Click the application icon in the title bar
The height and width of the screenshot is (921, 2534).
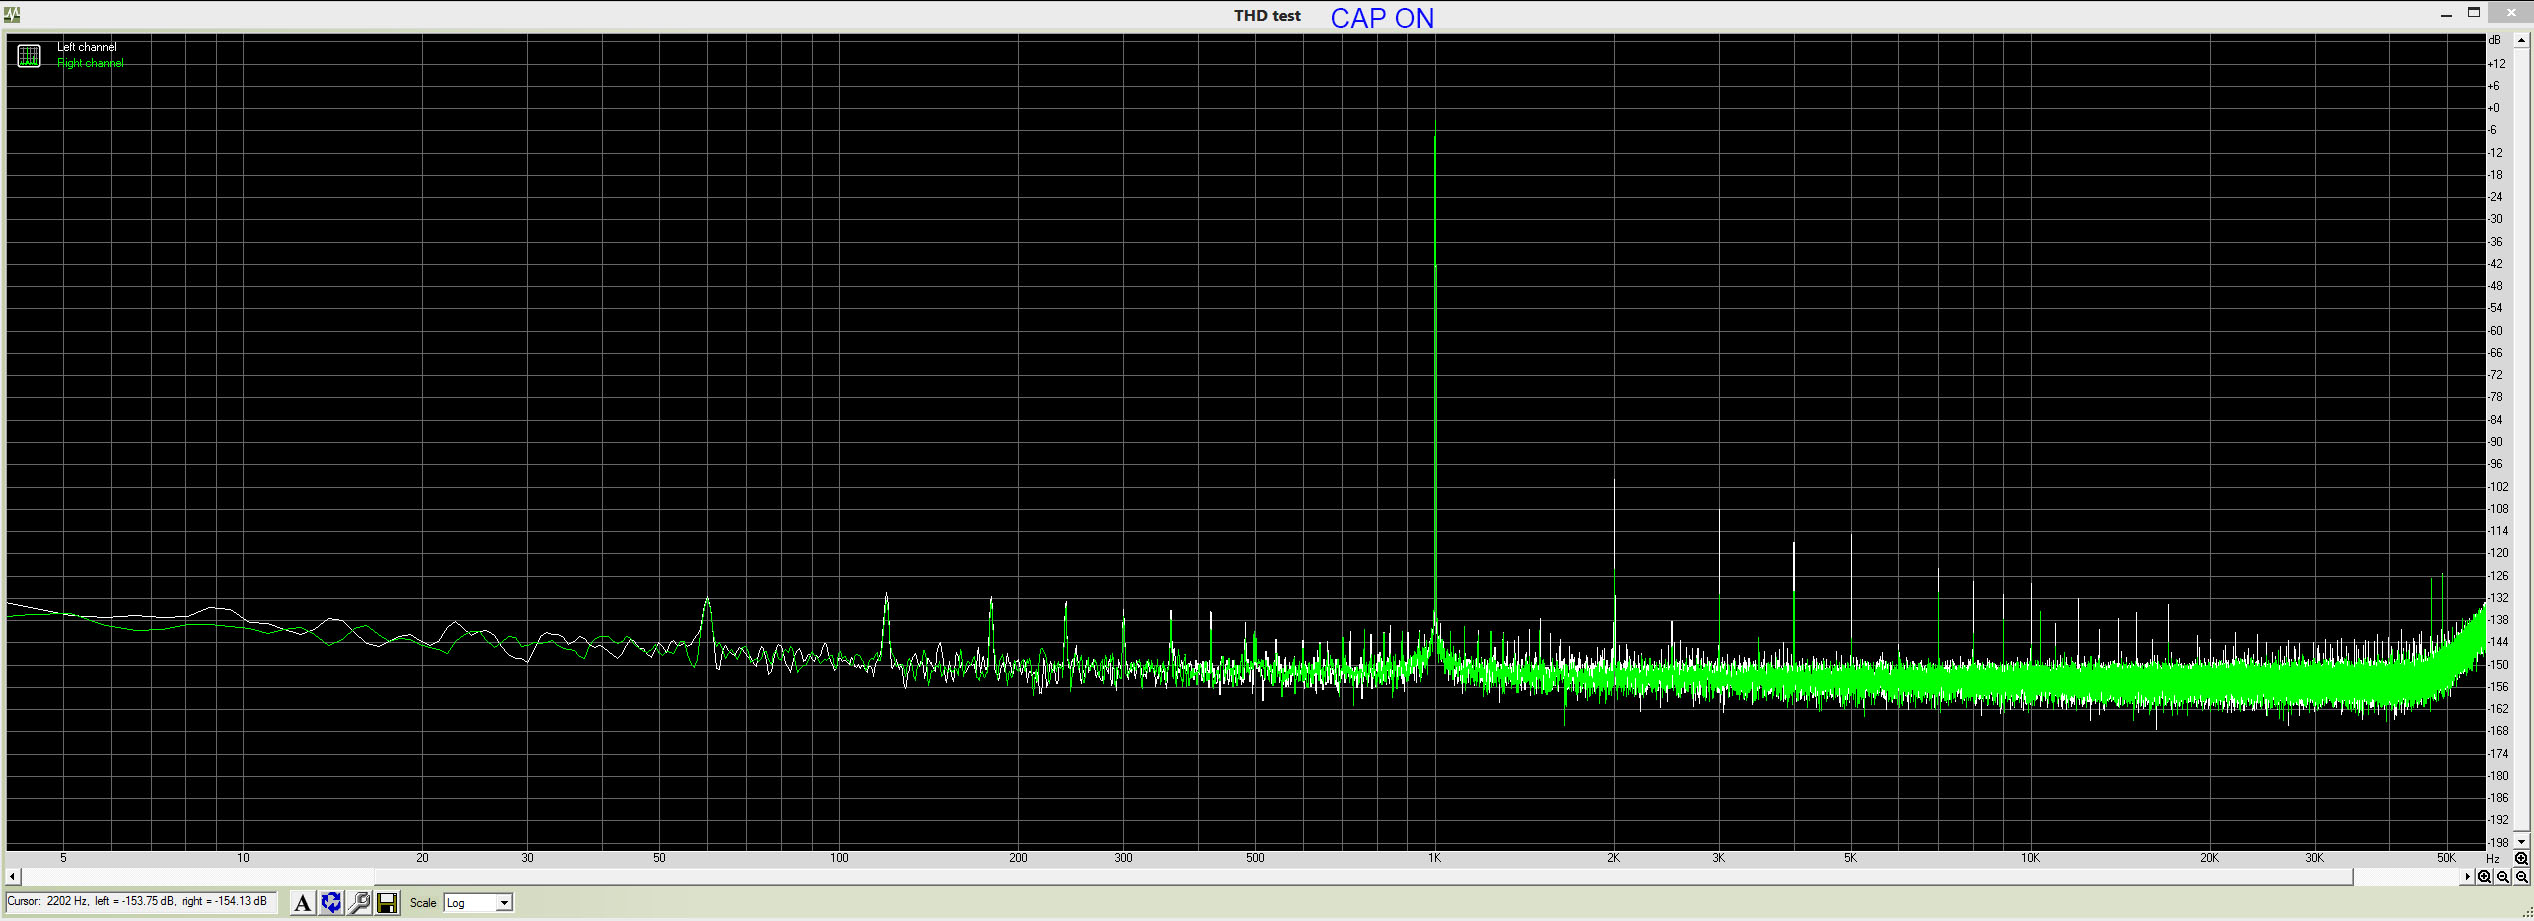pos(12,15)
